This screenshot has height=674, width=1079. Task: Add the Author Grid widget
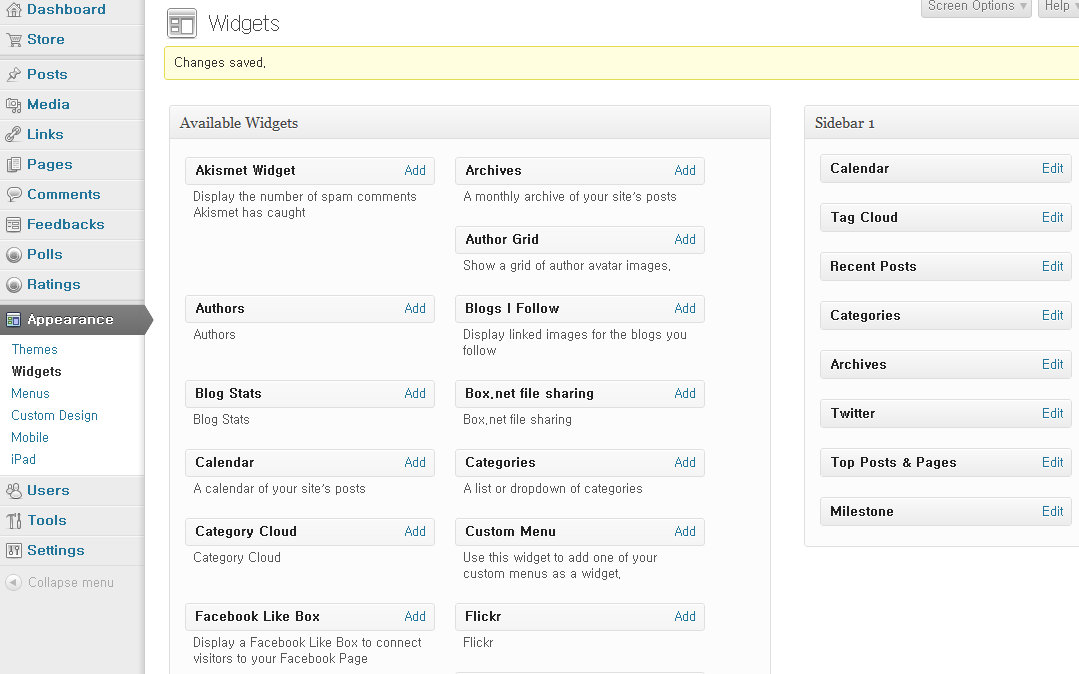click(x=685, y=240)
